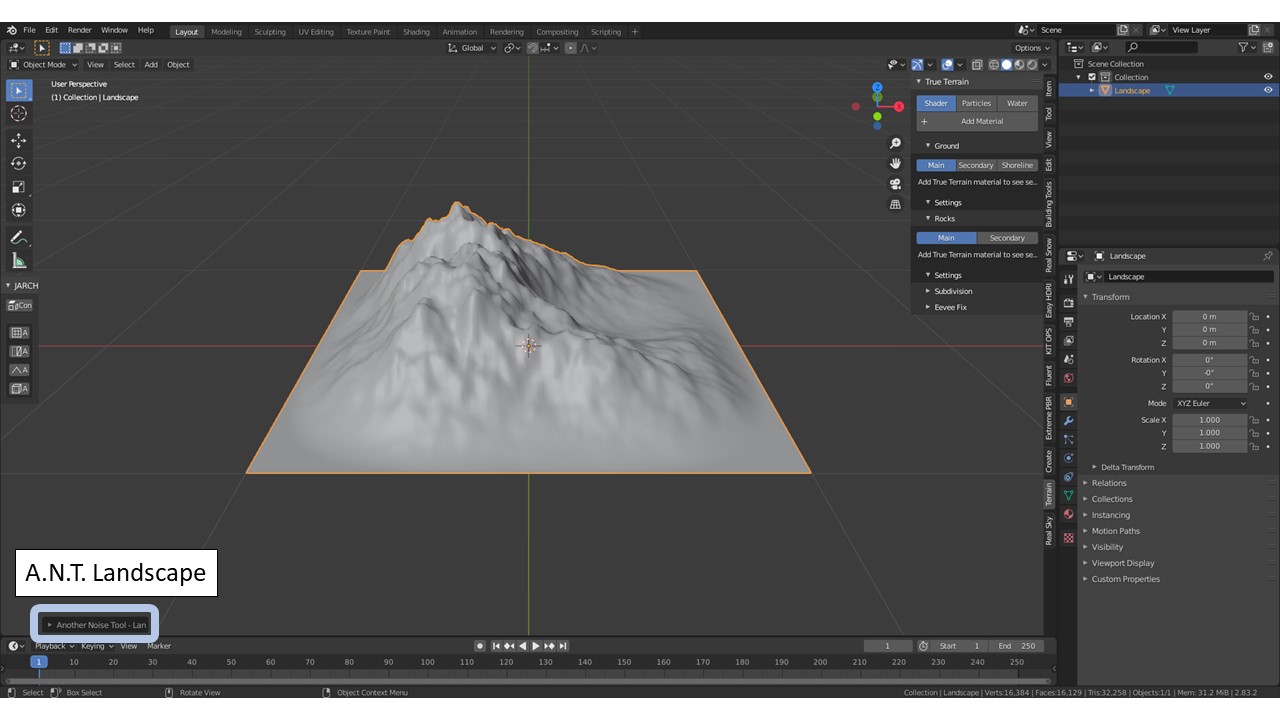Image resolution: width=1280 pixels, height=720 pixels.
Task: Activate the Cursor tool
Action: click(x=19, y=114)
